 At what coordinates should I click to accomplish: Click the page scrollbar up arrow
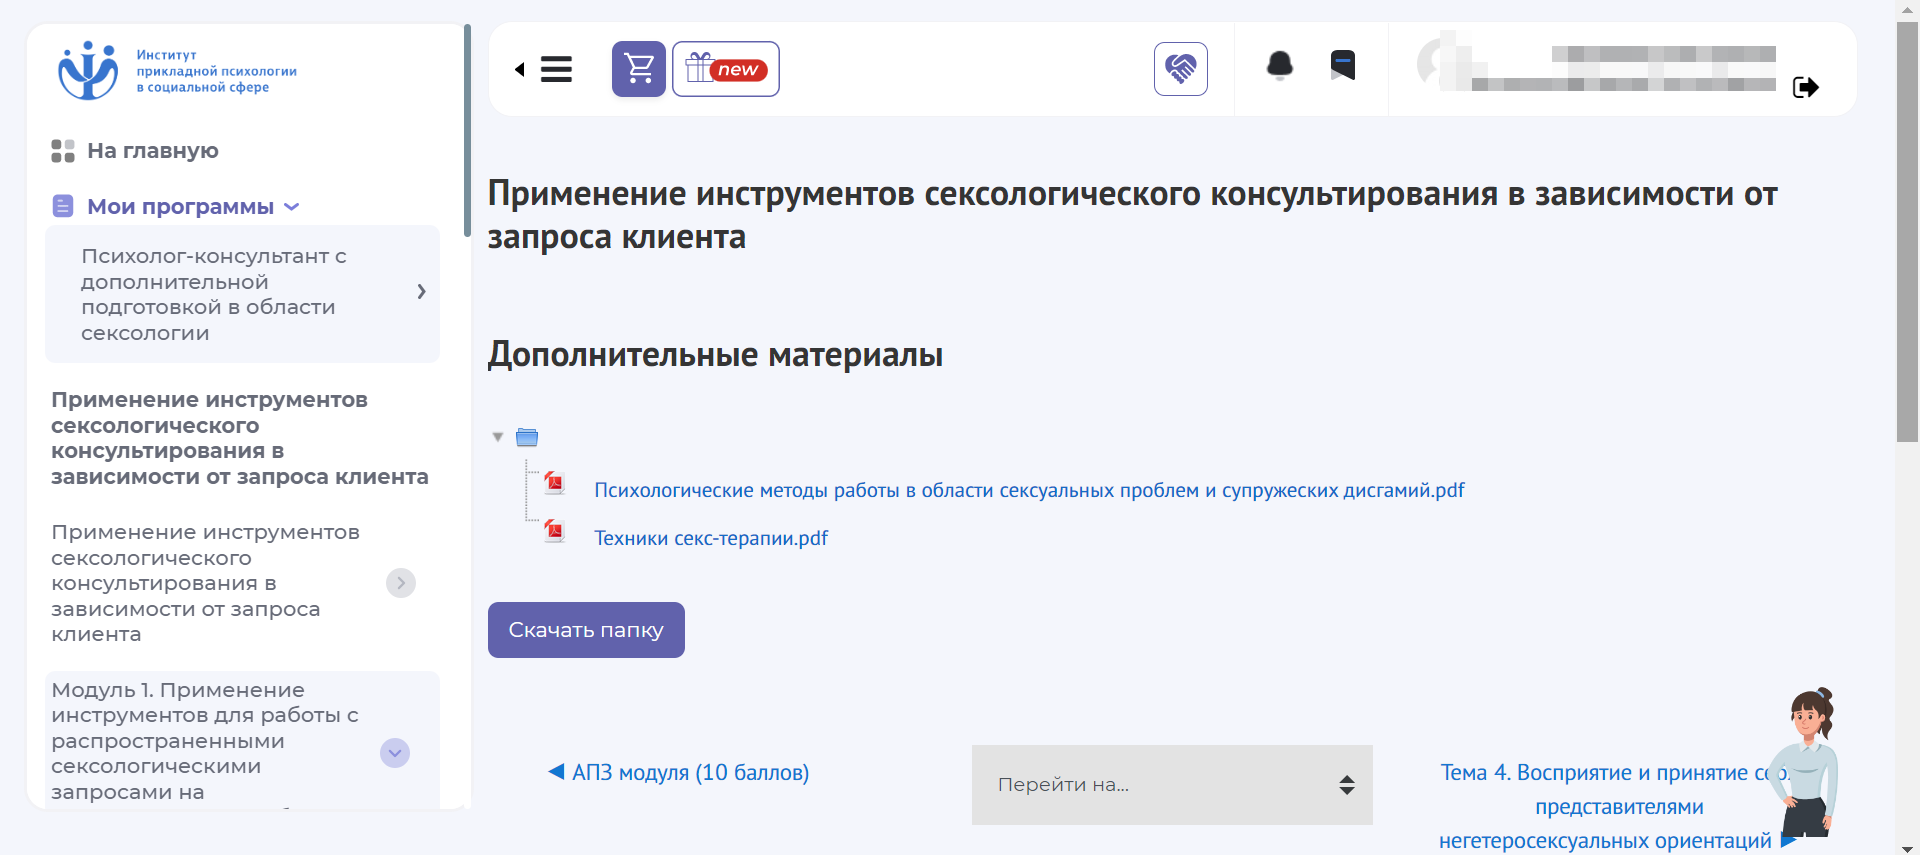pyautogui.click(x=1907, y=8)
